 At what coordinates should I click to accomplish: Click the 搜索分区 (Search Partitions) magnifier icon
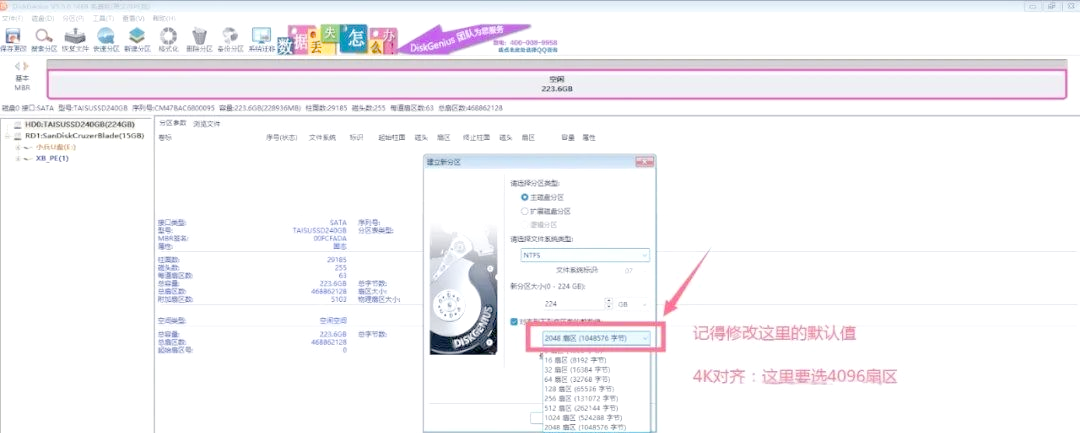44,38
